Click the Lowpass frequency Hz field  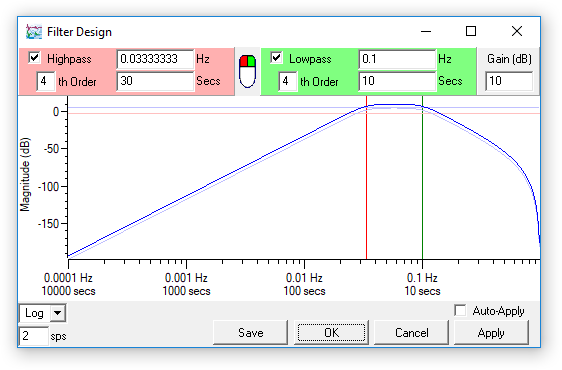pos(397,59)
